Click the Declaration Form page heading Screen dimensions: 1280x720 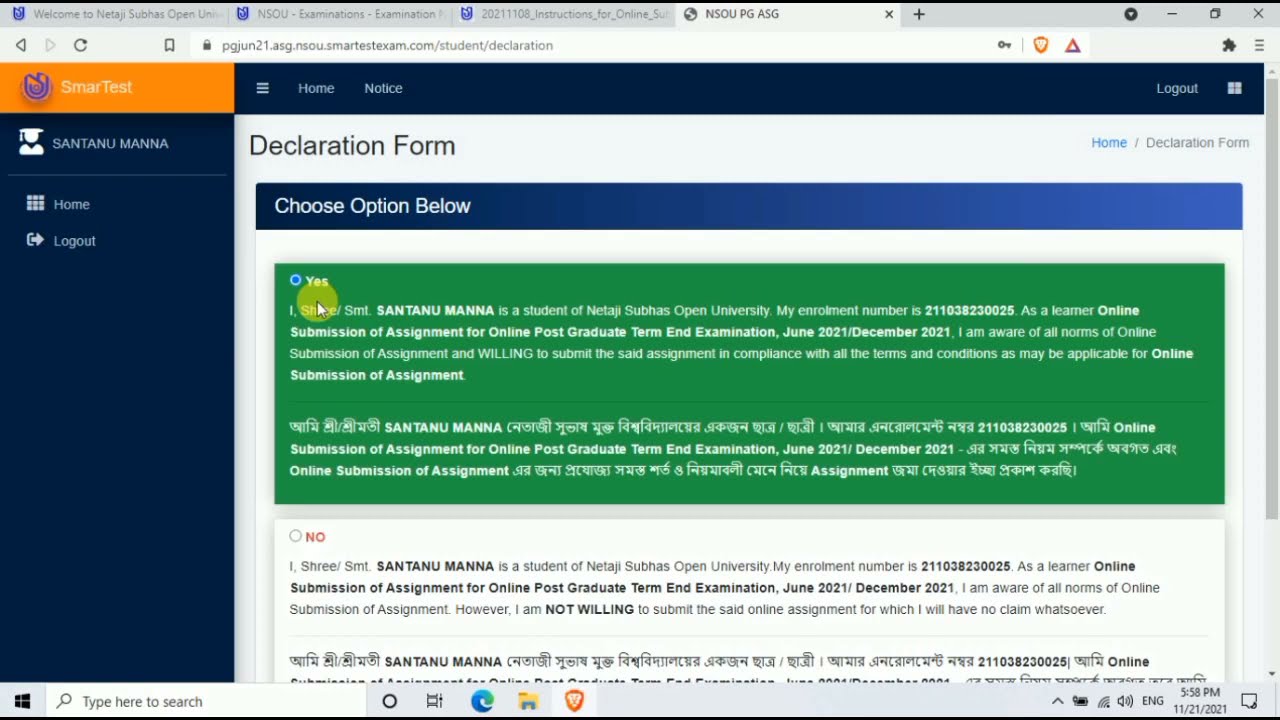point(352,146)
